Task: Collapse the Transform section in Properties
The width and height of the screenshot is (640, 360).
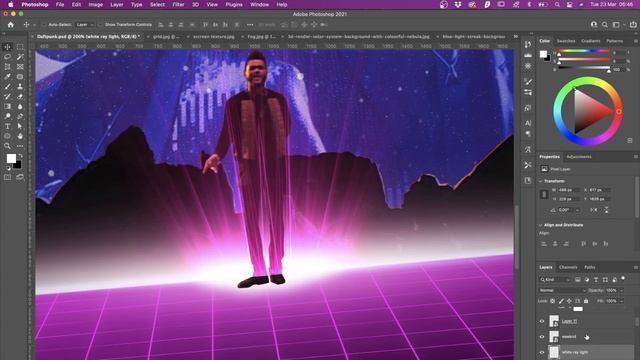Action: tap(541, 181)
